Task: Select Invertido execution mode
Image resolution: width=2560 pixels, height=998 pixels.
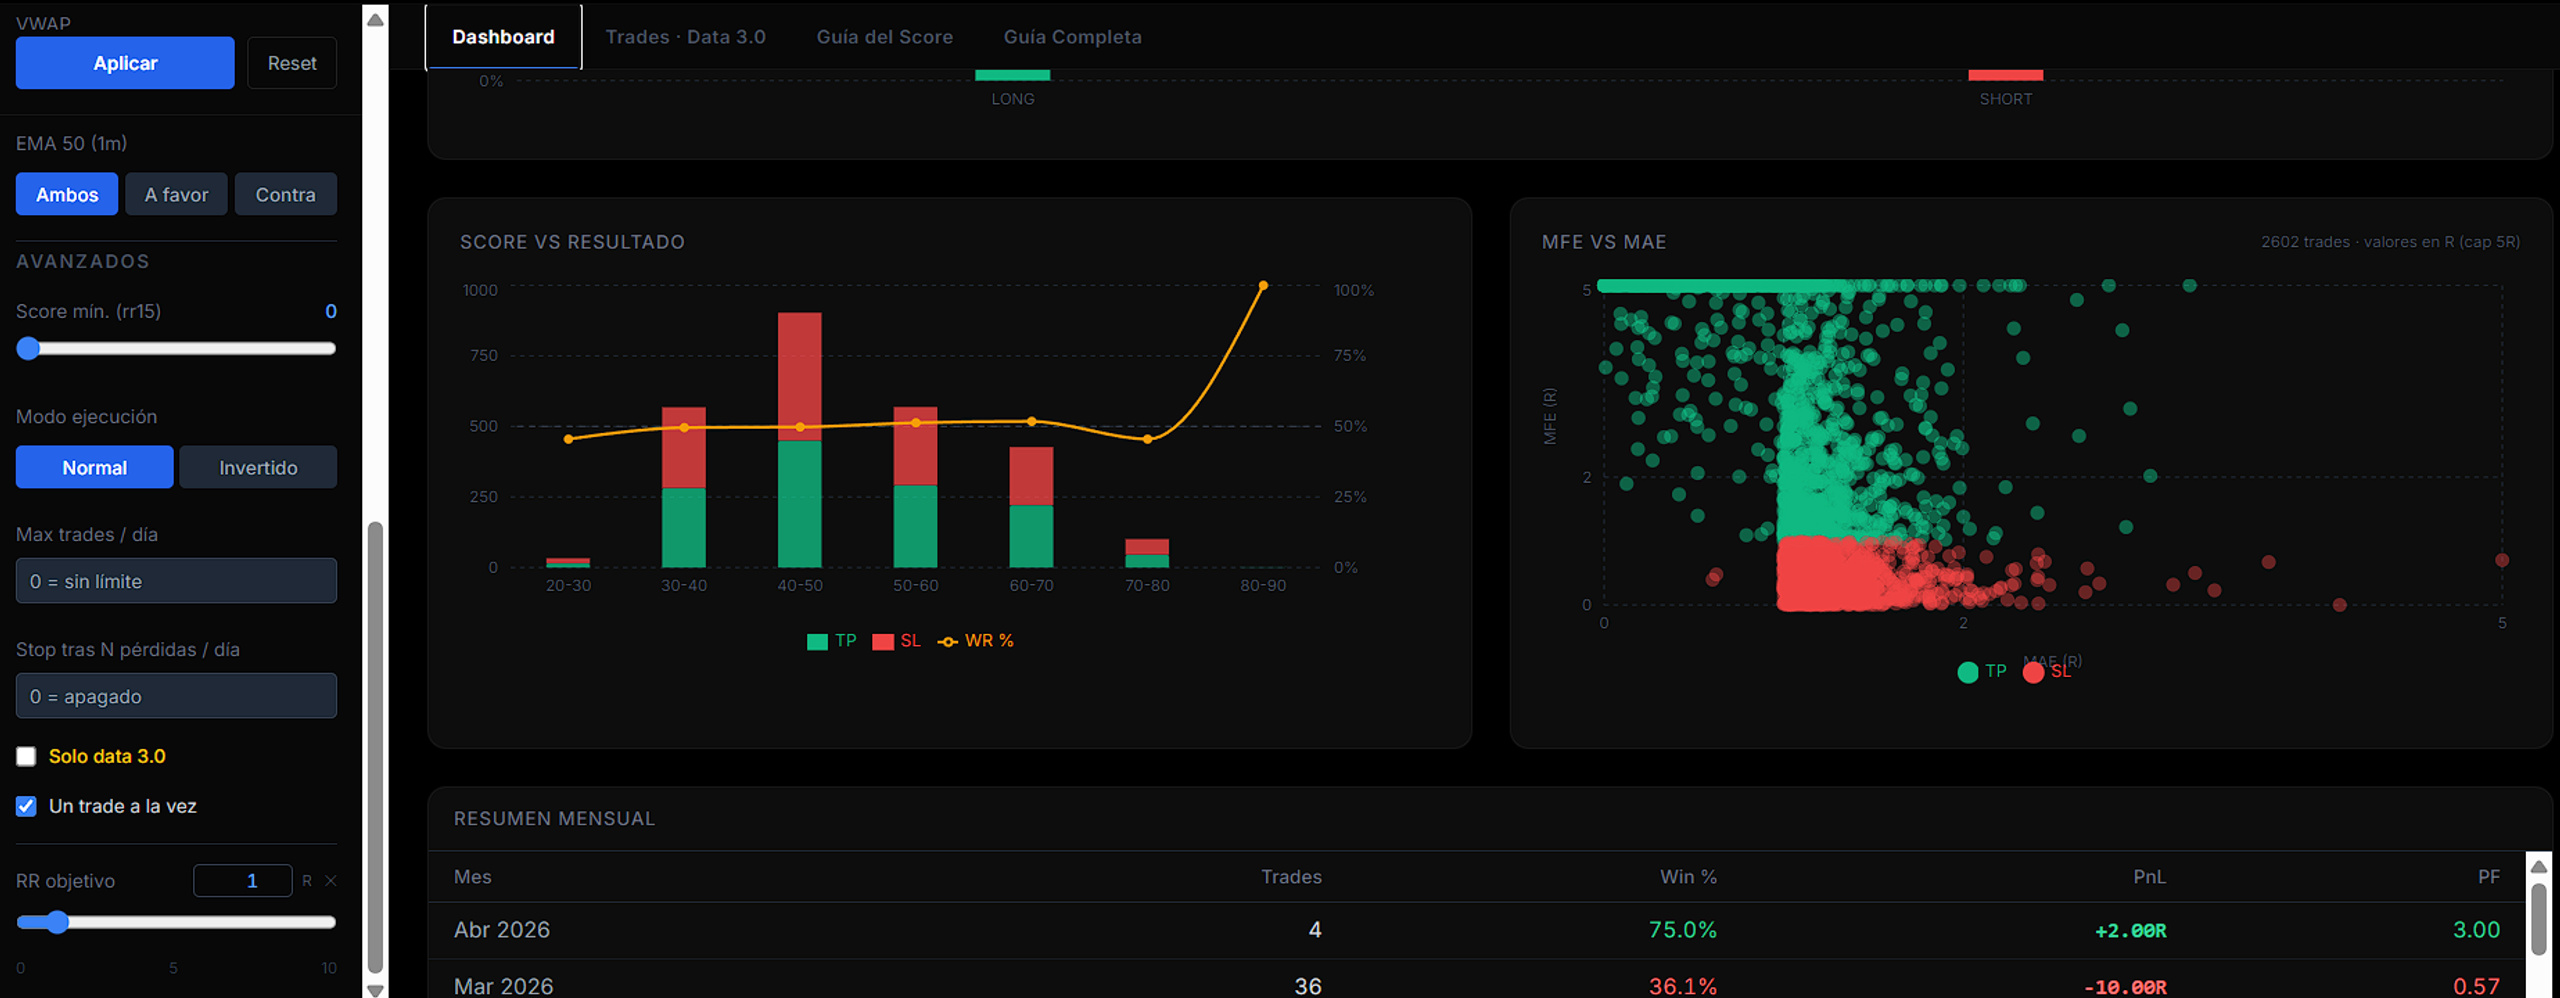Action: pyautogui.click(x=258, y=467)
